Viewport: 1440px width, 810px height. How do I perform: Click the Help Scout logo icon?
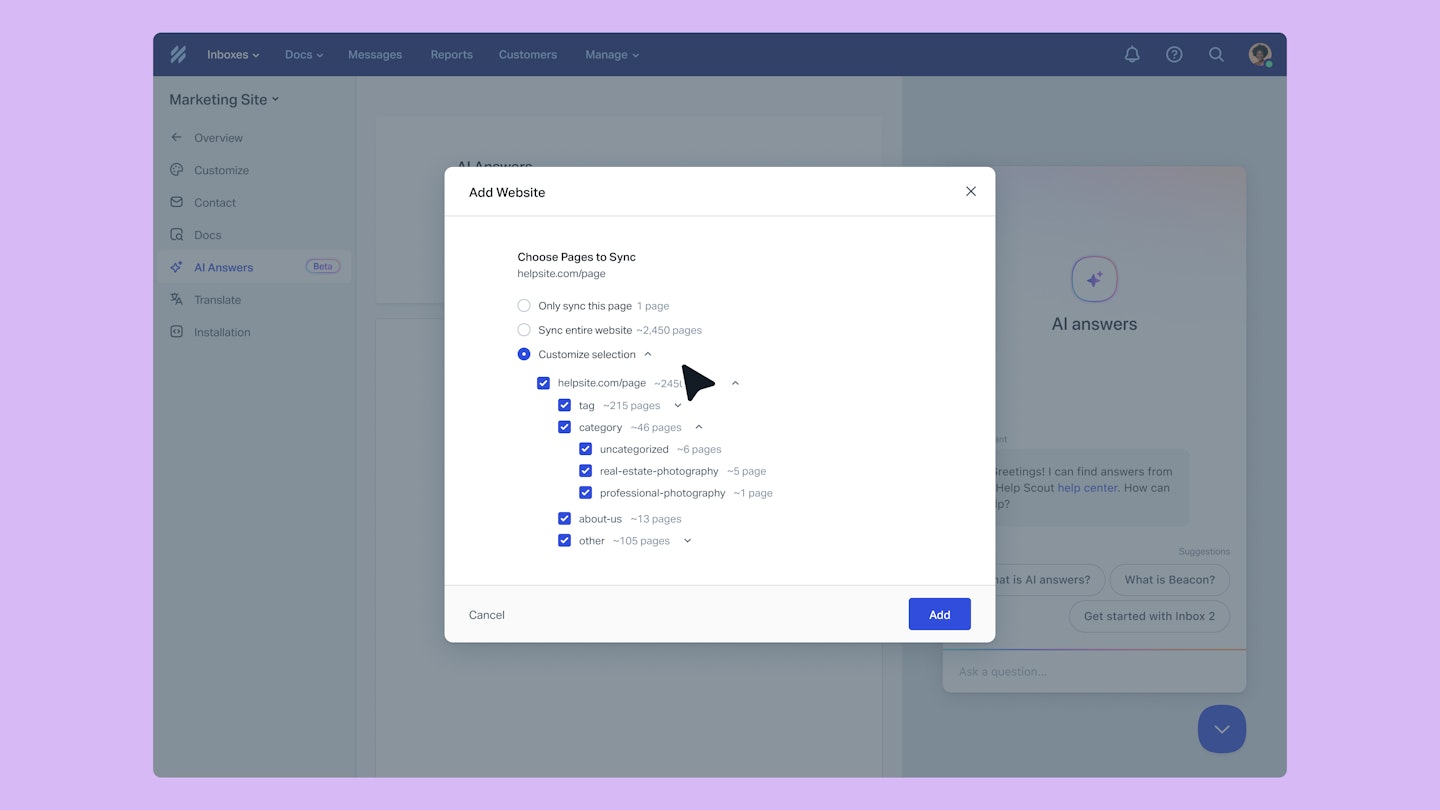point(178,55)
